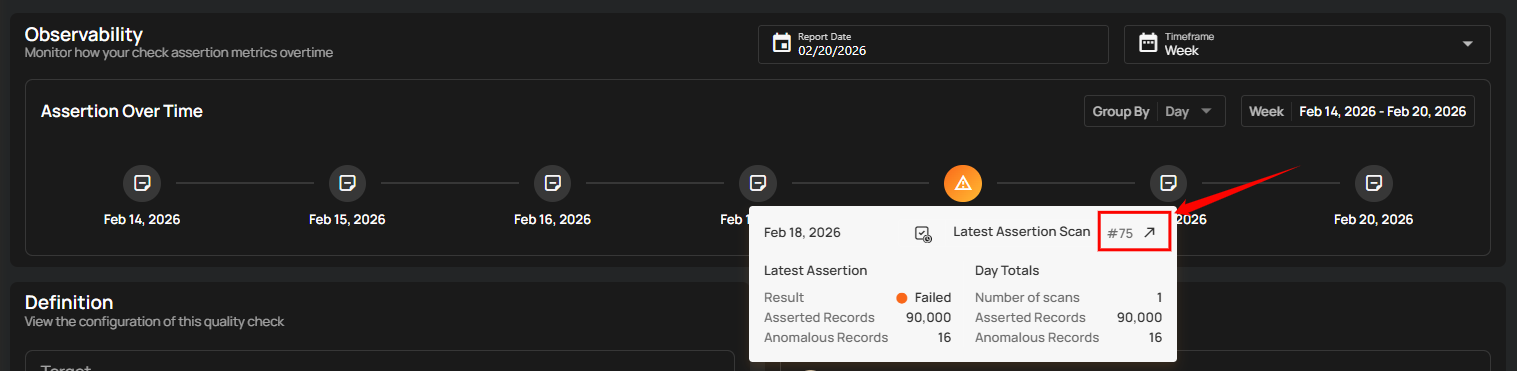
Task: Click the Number of scans value 1
Action: pyautogui.click(x=1158, y=297)
